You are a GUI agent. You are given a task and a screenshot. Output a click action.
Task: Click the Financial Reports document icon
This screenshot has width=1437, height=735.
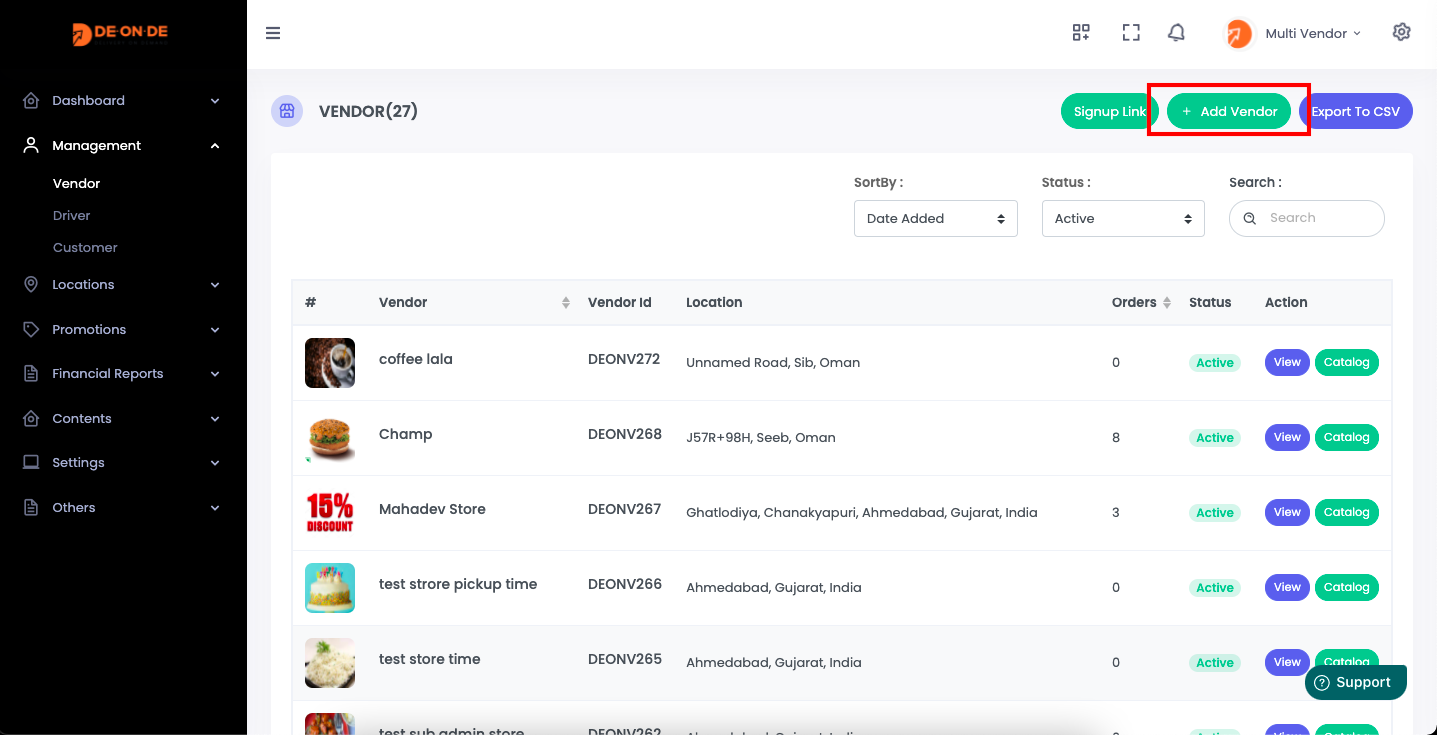pyautogui.click(x=31, y=373)
